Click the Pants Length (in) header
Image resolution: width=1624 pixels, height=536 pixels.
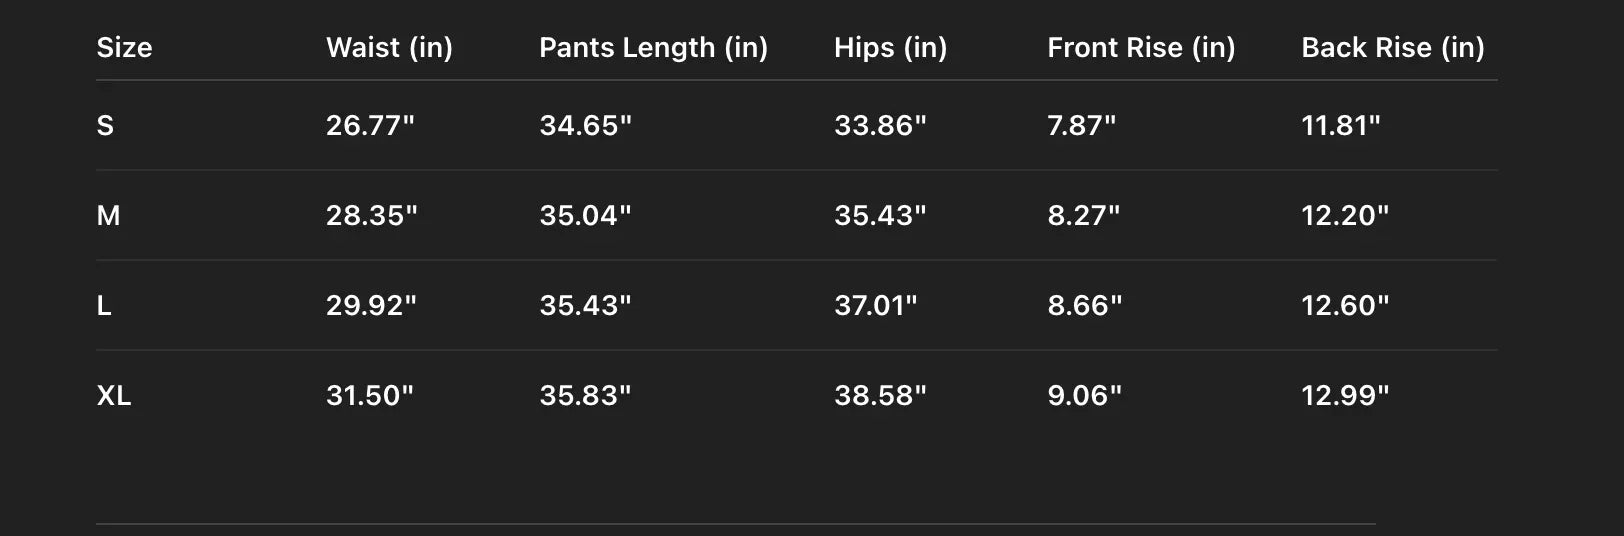point(653,48)
